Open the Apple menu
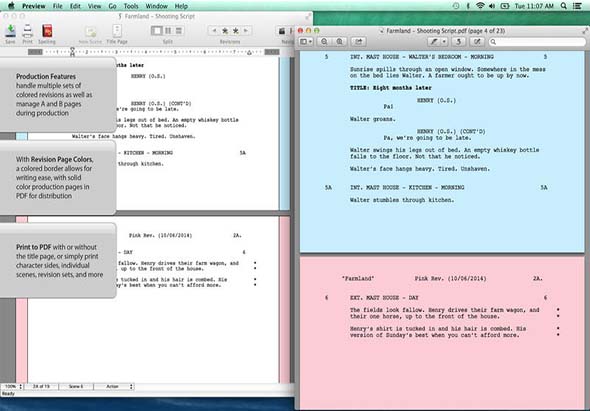Viewport: 590px width, 411px height. pos(11,6)
